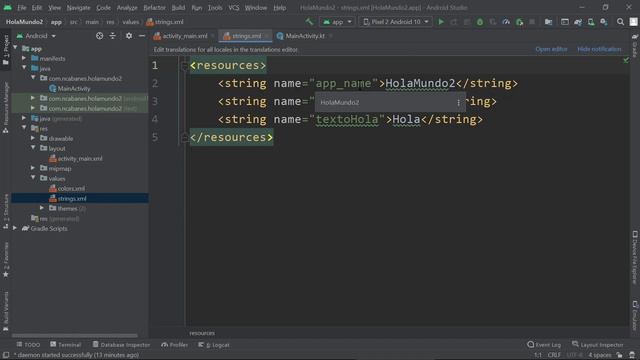
Task: Click the fold marker on line 1
Action: click(184, 65)
